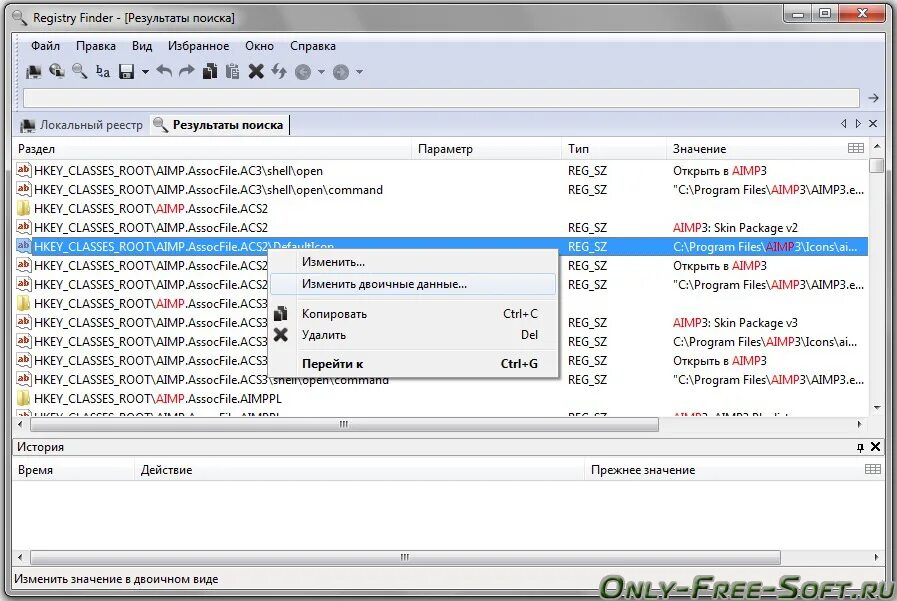The width and height of the screenshot is (897, 601).
Task: Sort by the Значение column header
Action: [x=755, y=149]
